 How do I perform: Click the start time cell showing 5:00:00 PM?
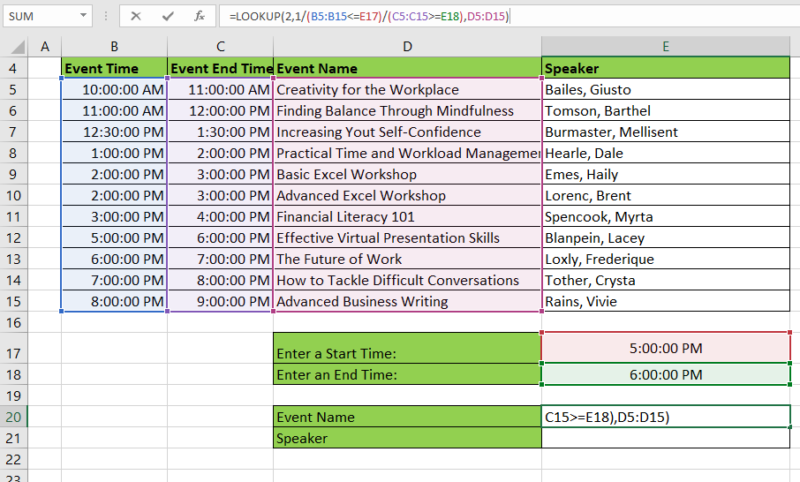click(x=665, y=349)
